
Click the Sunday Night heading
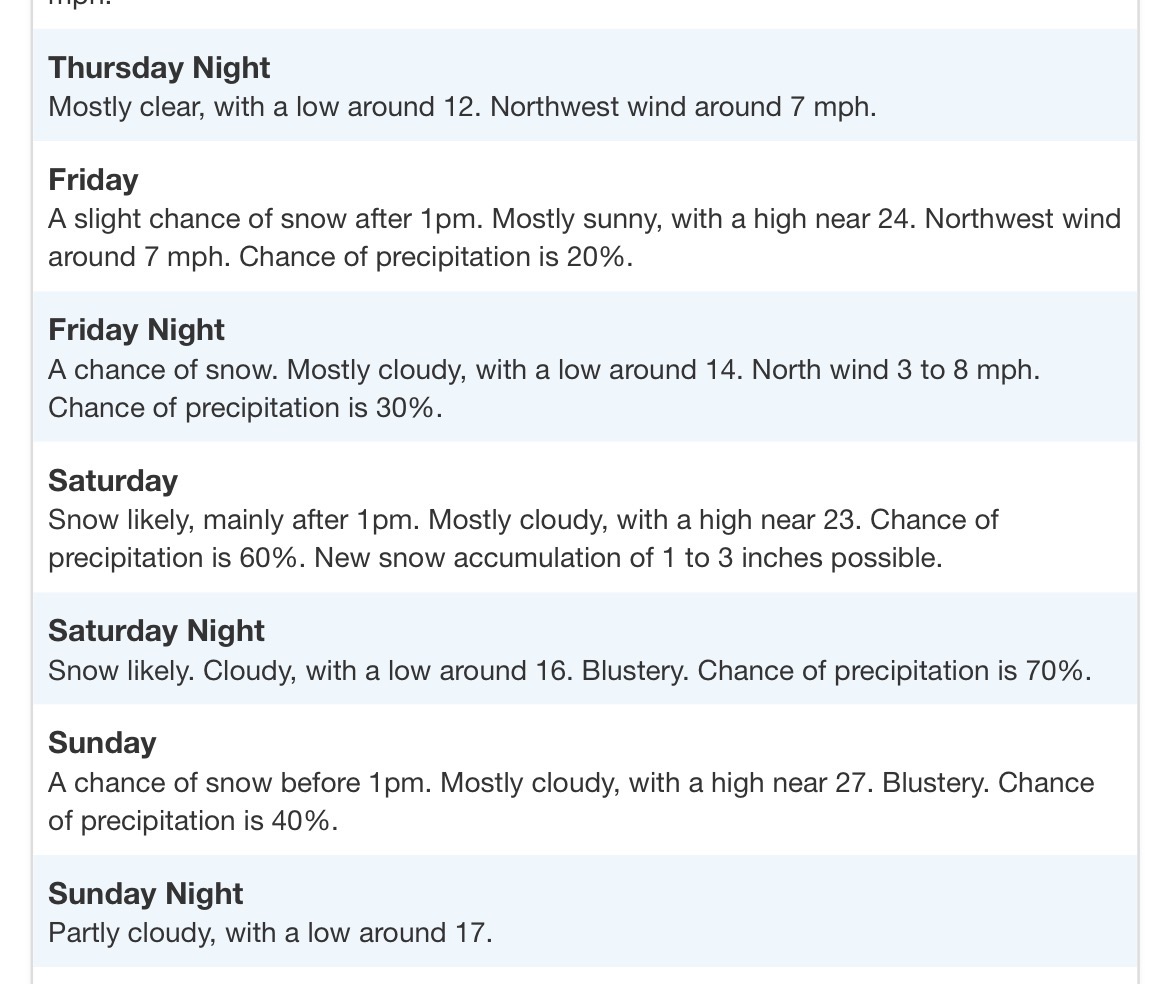click(x=146, y=894)
